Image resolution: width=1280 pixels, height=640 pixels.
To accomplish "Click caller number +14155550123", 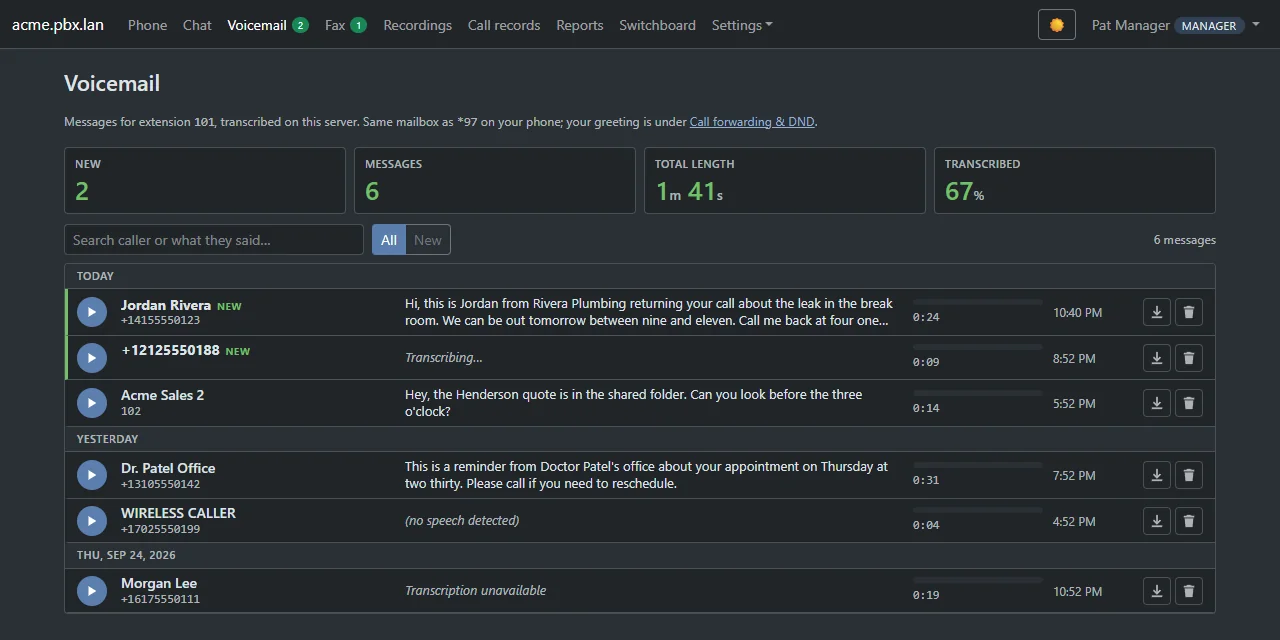I will click(x=161, y=321).
